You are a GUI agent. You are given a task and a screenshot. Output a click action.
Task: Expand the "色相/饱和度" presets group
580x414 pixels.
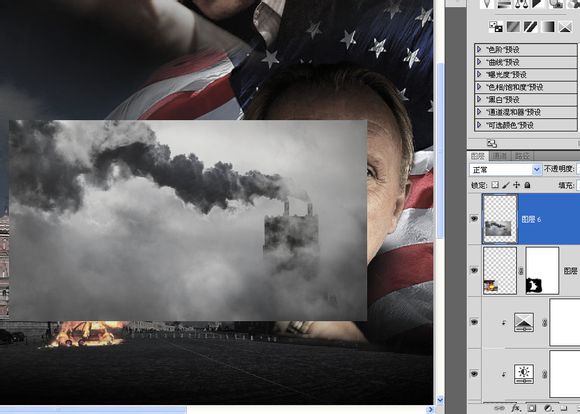(x=479, y=87)
